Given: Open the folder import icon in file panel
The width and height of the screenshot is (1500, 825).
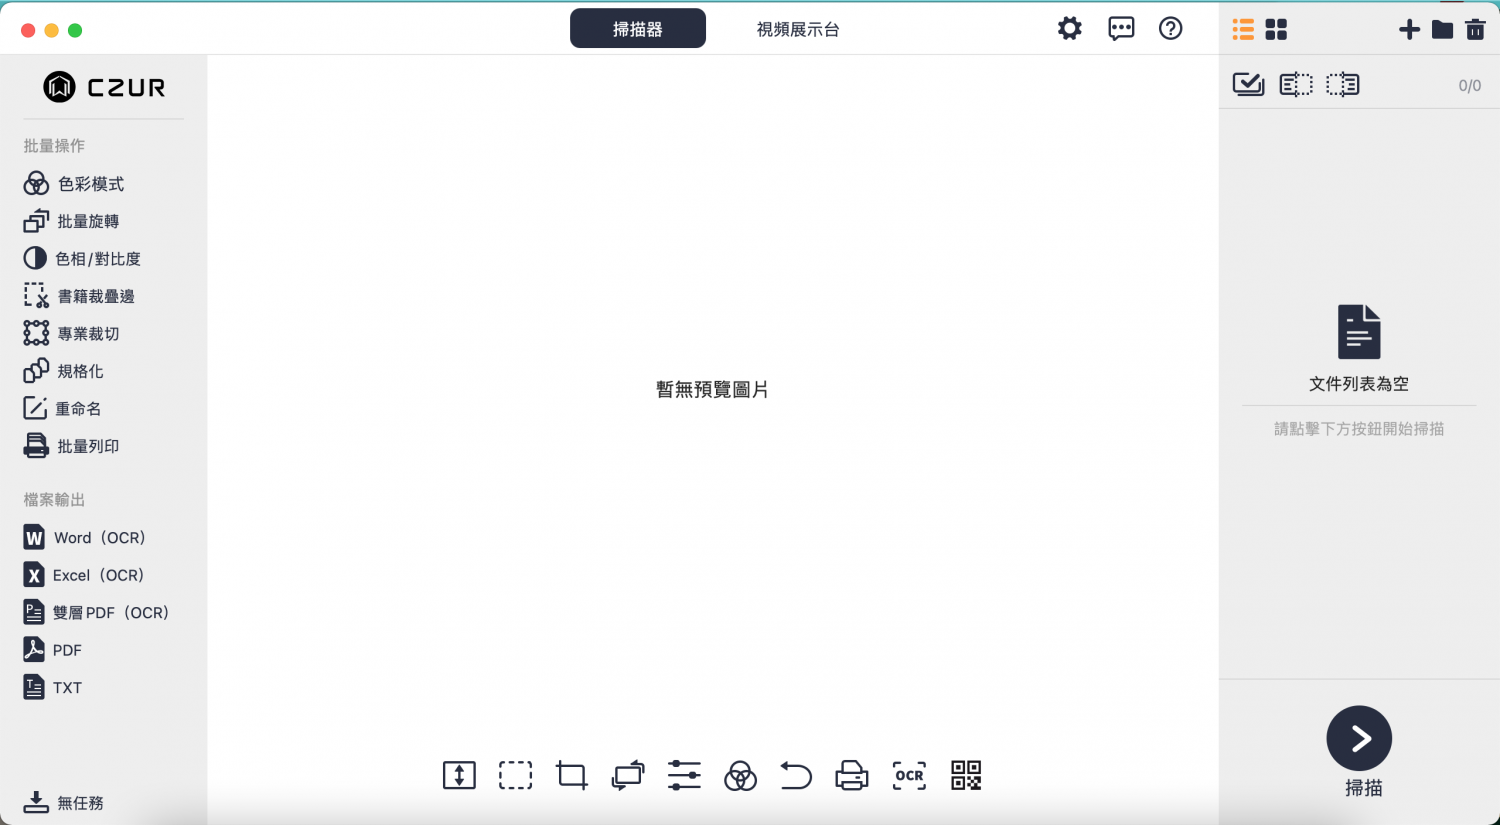Looking at the screenshot, I should point(1442,29).
